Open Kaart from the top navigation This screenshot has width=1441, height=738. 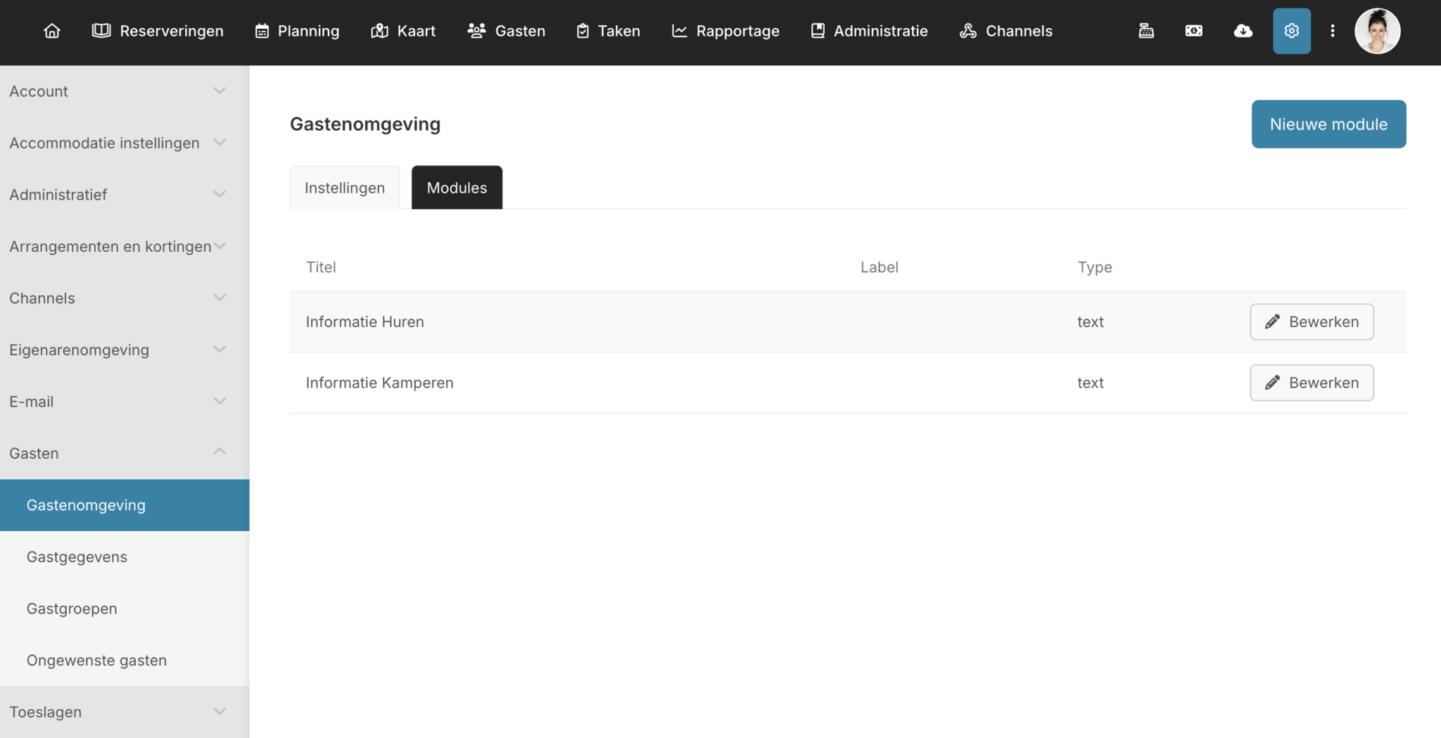pos(403,31)
